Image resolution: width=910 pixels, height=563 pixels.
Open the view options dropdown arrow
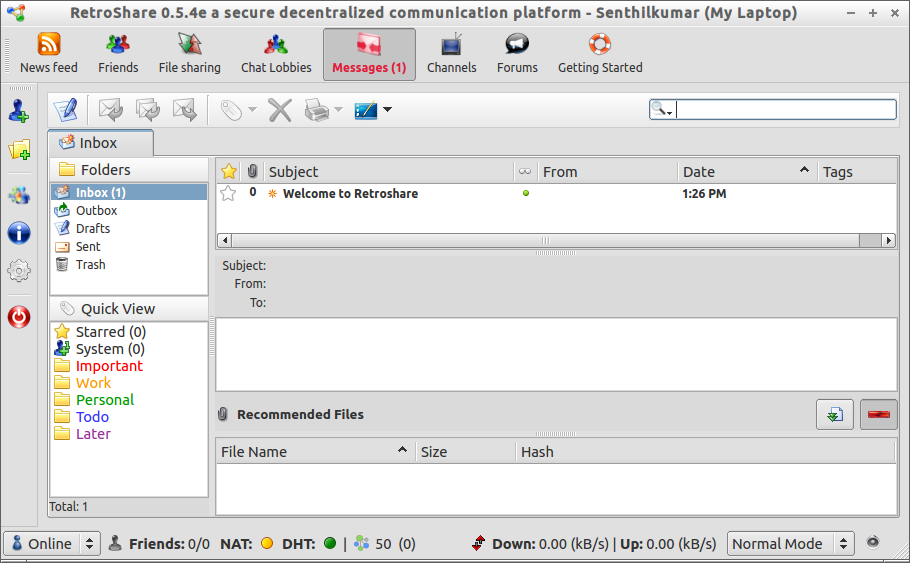(388, 109)
